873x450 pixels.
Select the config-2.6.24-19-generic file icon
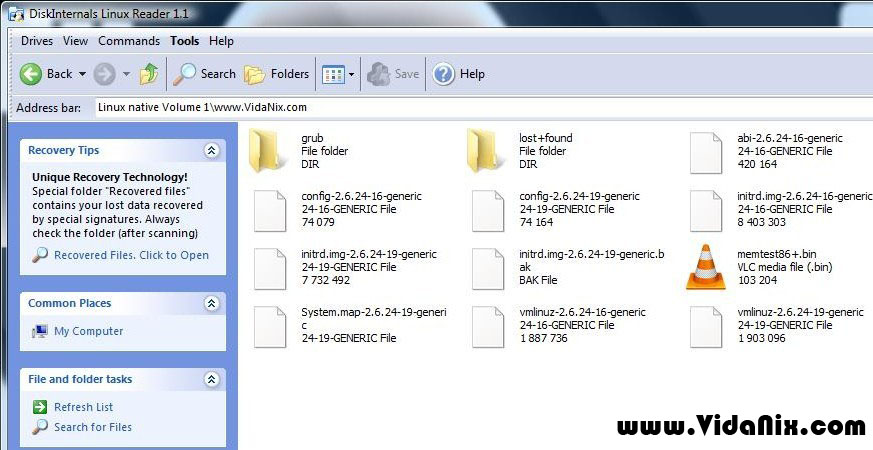pyautogui.click(x=488, y=211)
